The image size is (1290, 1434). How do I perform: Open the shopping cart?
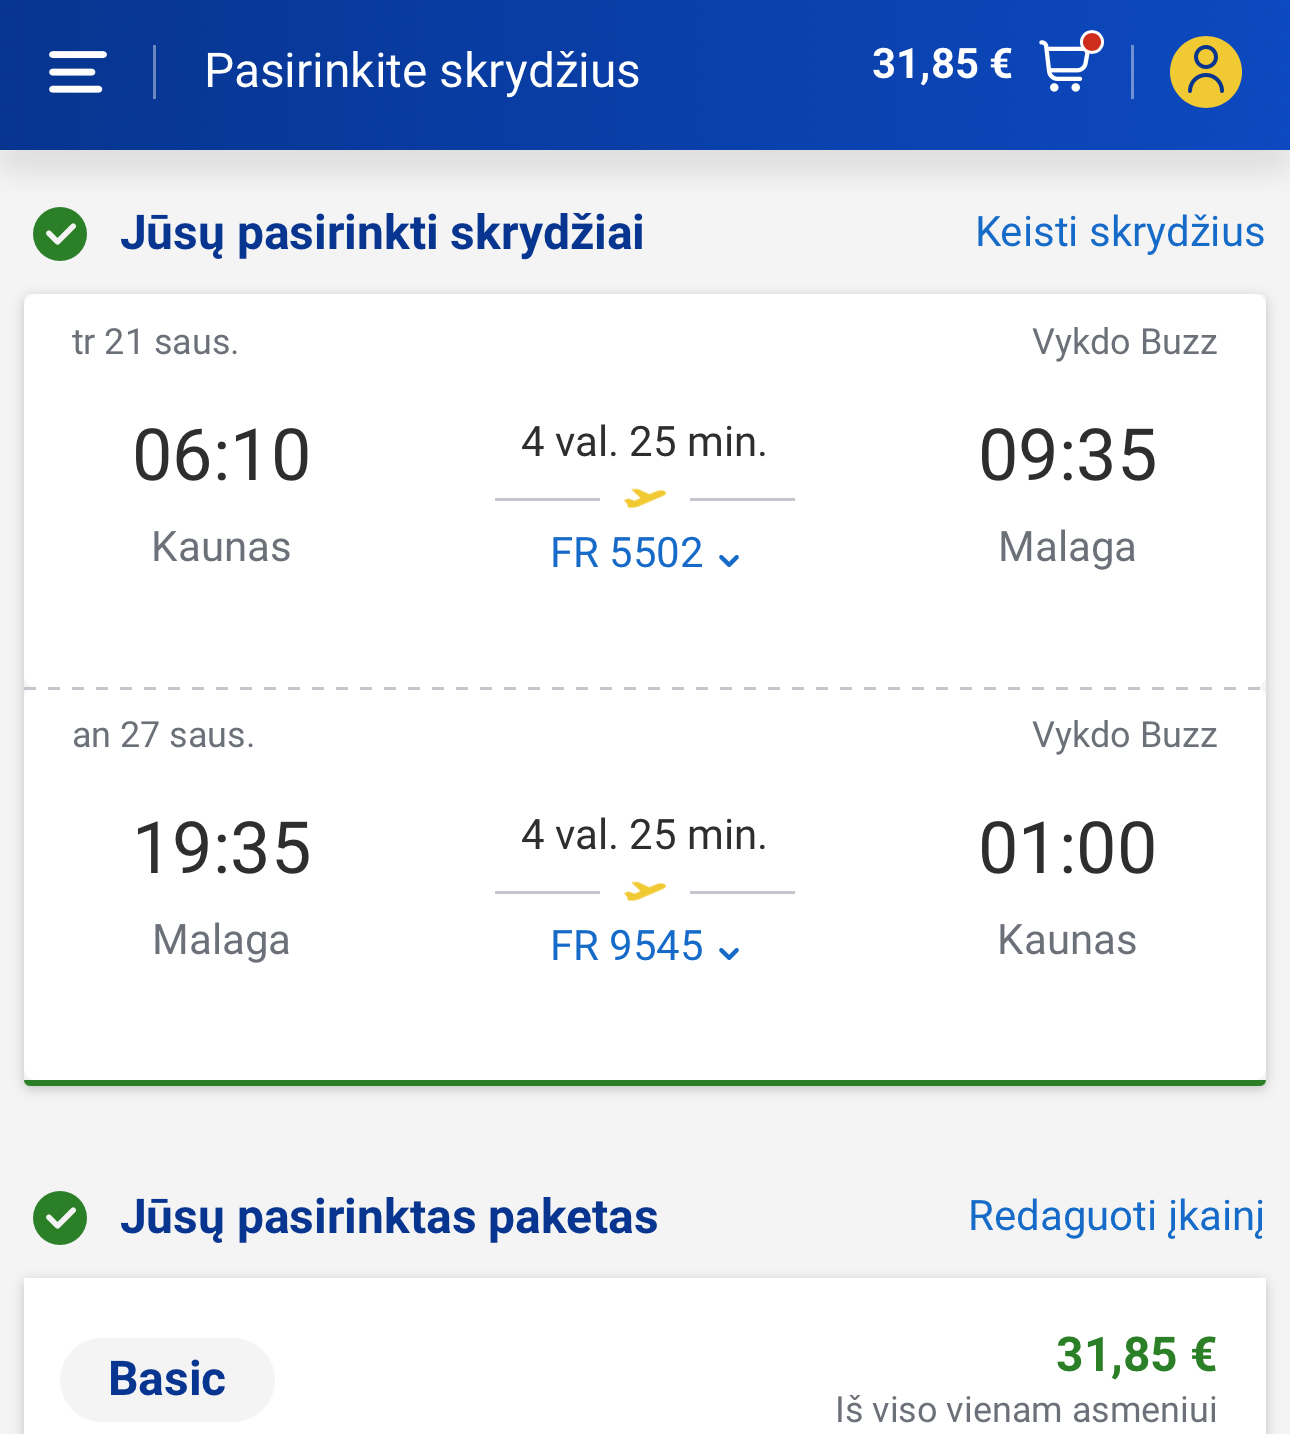pyautogui.click(x=1066, y=66)
